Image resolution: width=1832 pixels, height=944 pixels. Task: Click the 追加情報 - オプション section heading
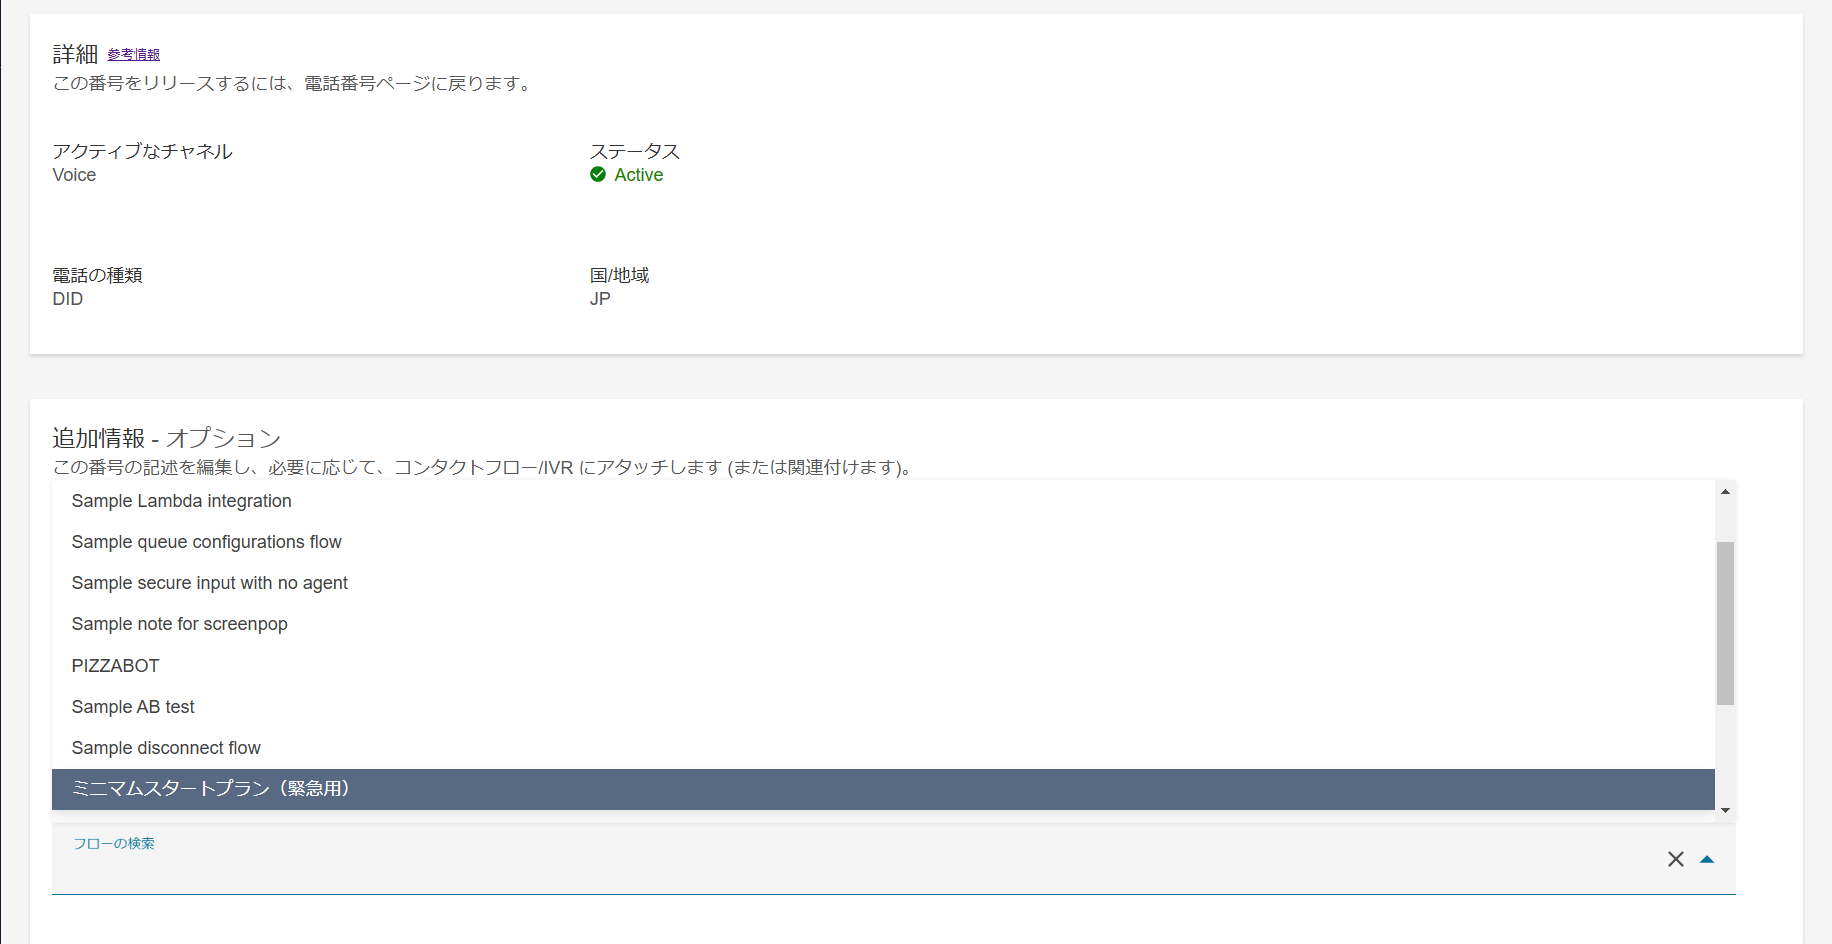click(x=166, y=438)
